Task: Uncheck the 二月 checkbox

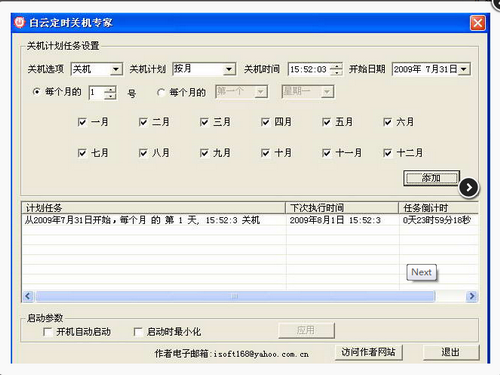Action: (x=143, y=122)
